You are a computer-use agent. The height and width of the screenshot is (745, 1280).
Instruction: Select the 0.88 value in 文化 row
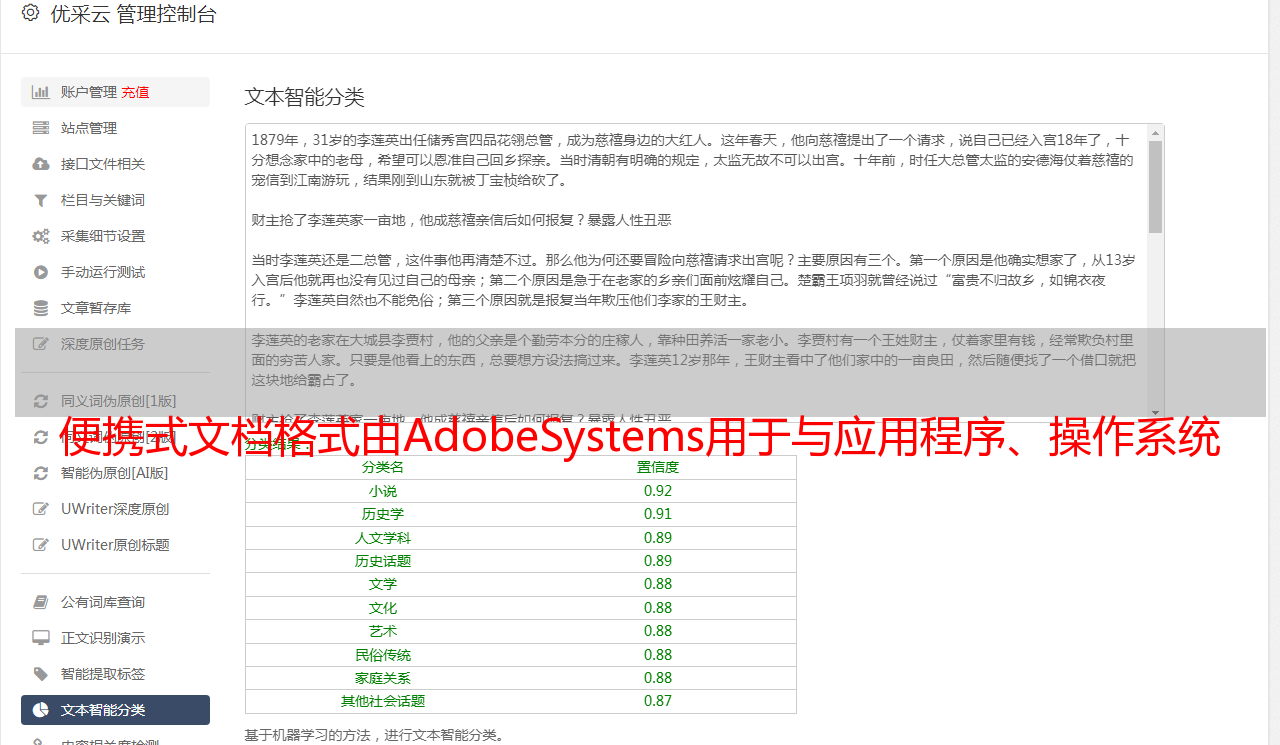pyautogui.click(x=658, y=608)
